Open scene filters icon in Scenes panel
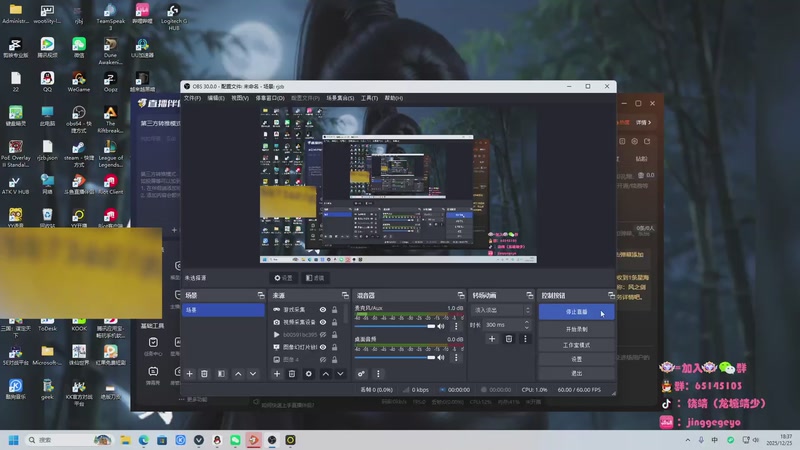 [221, 374]
